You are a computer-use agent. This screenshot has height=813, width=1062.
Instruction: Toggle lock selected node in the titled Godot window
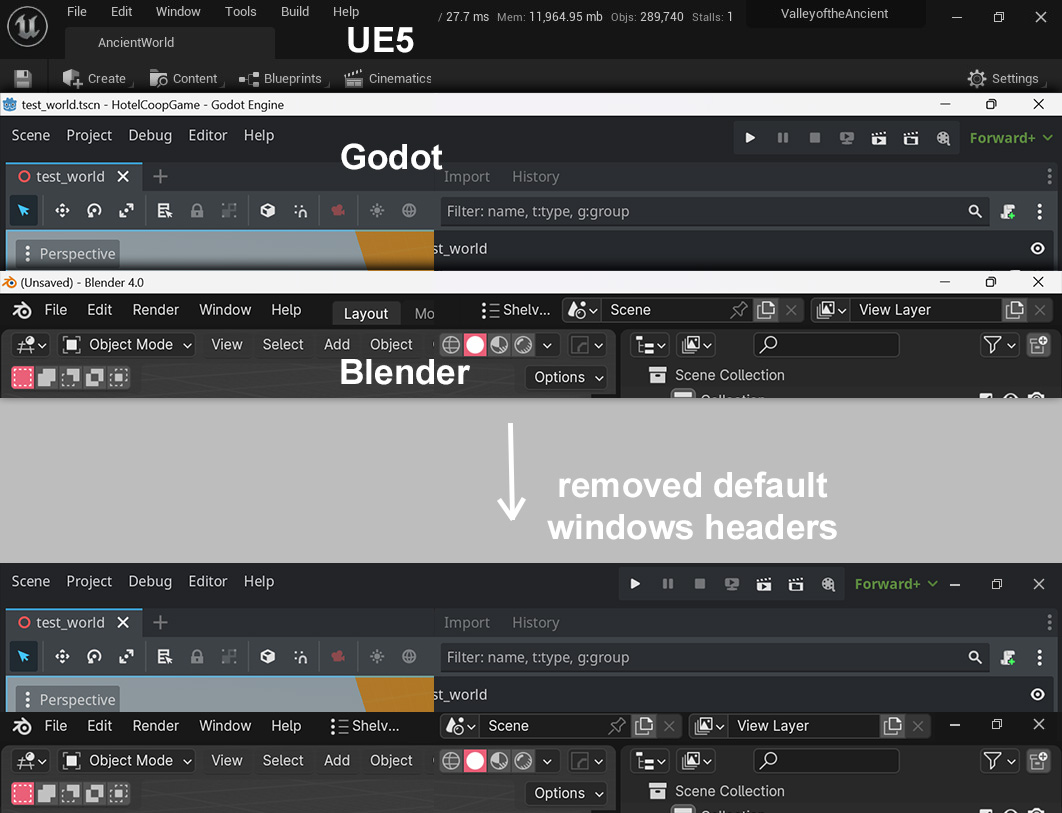[197, 211]
